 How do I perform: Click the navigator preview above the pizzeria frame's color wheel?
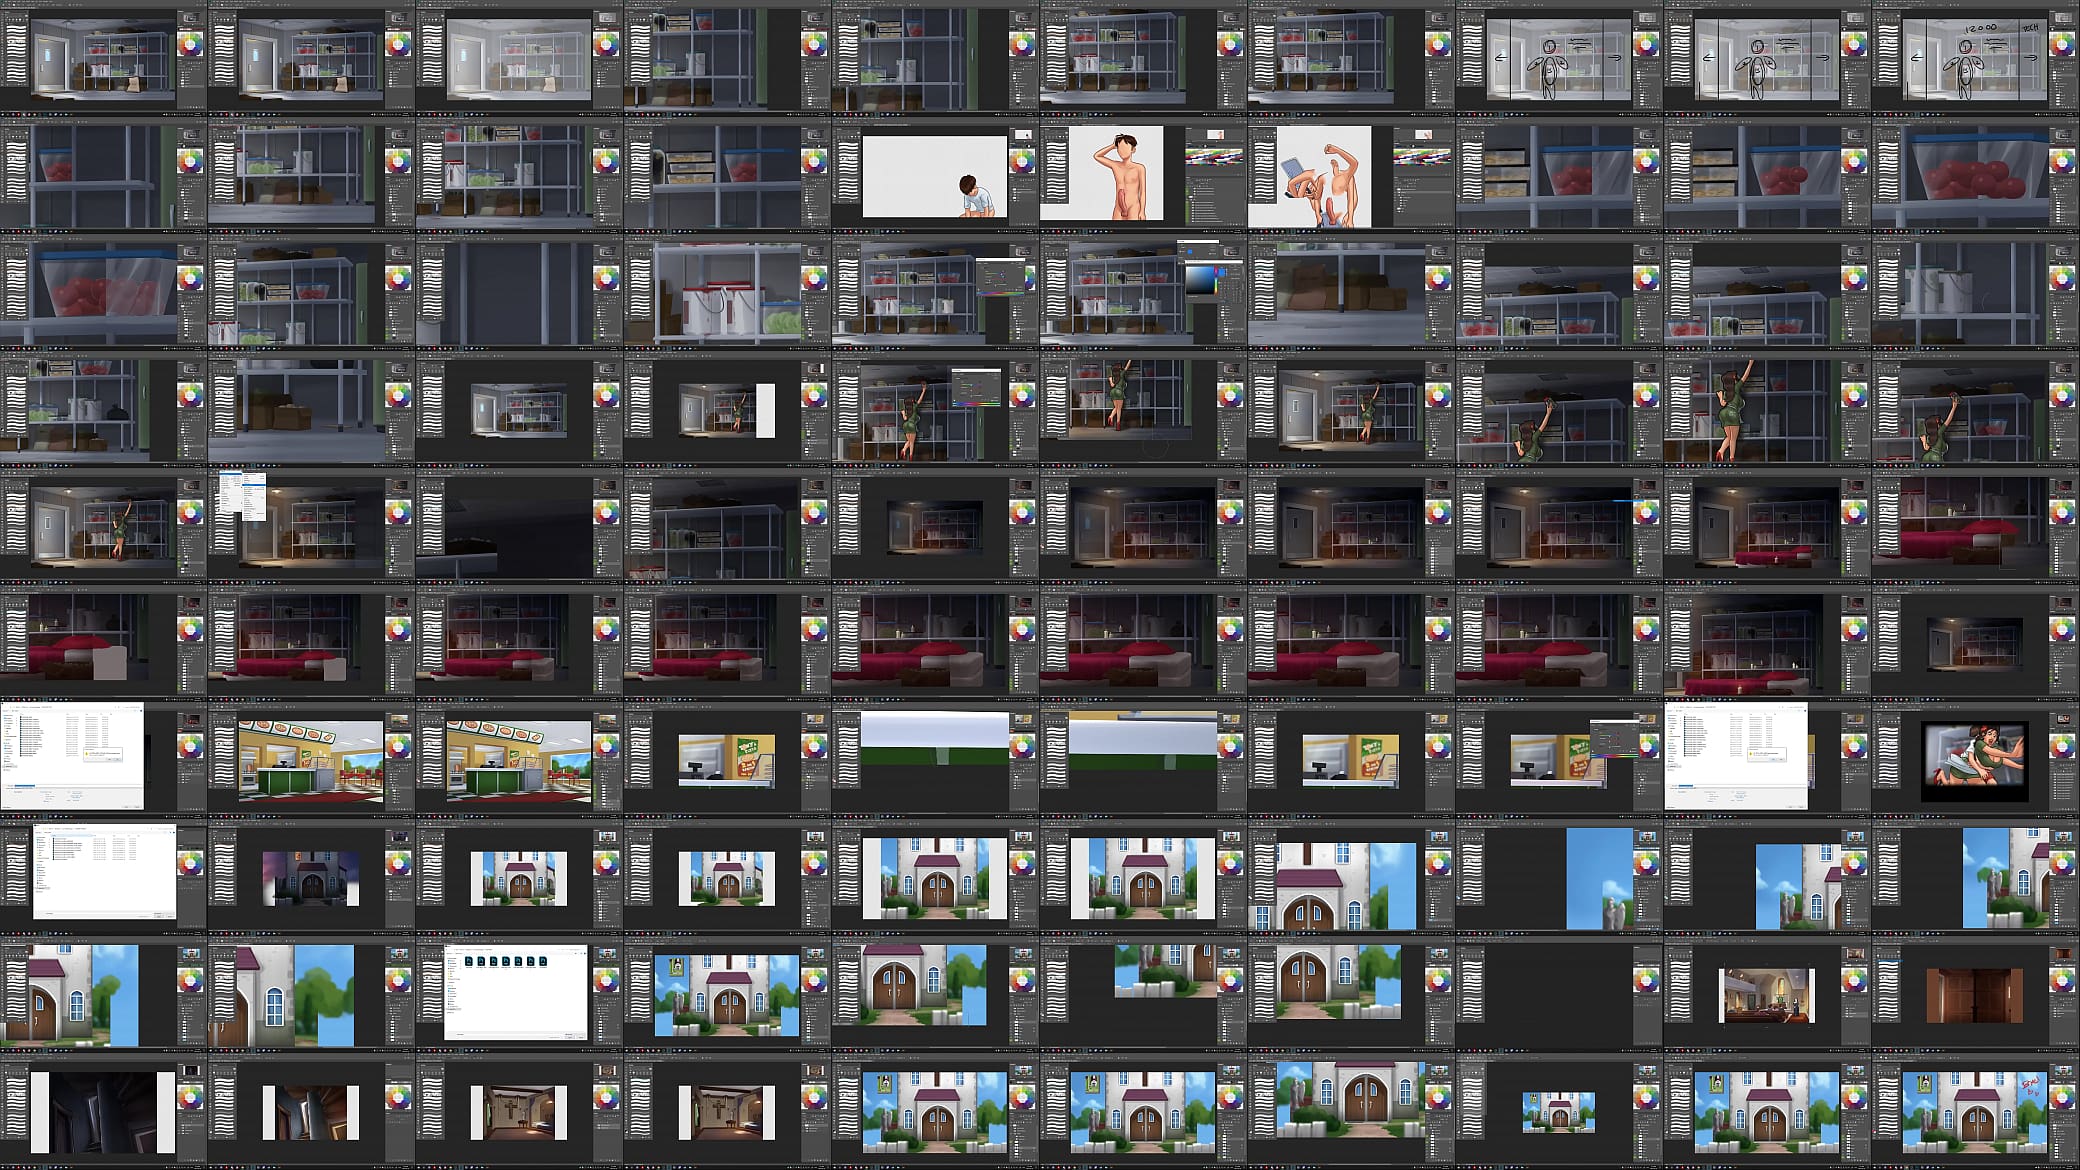coord(399,719)
